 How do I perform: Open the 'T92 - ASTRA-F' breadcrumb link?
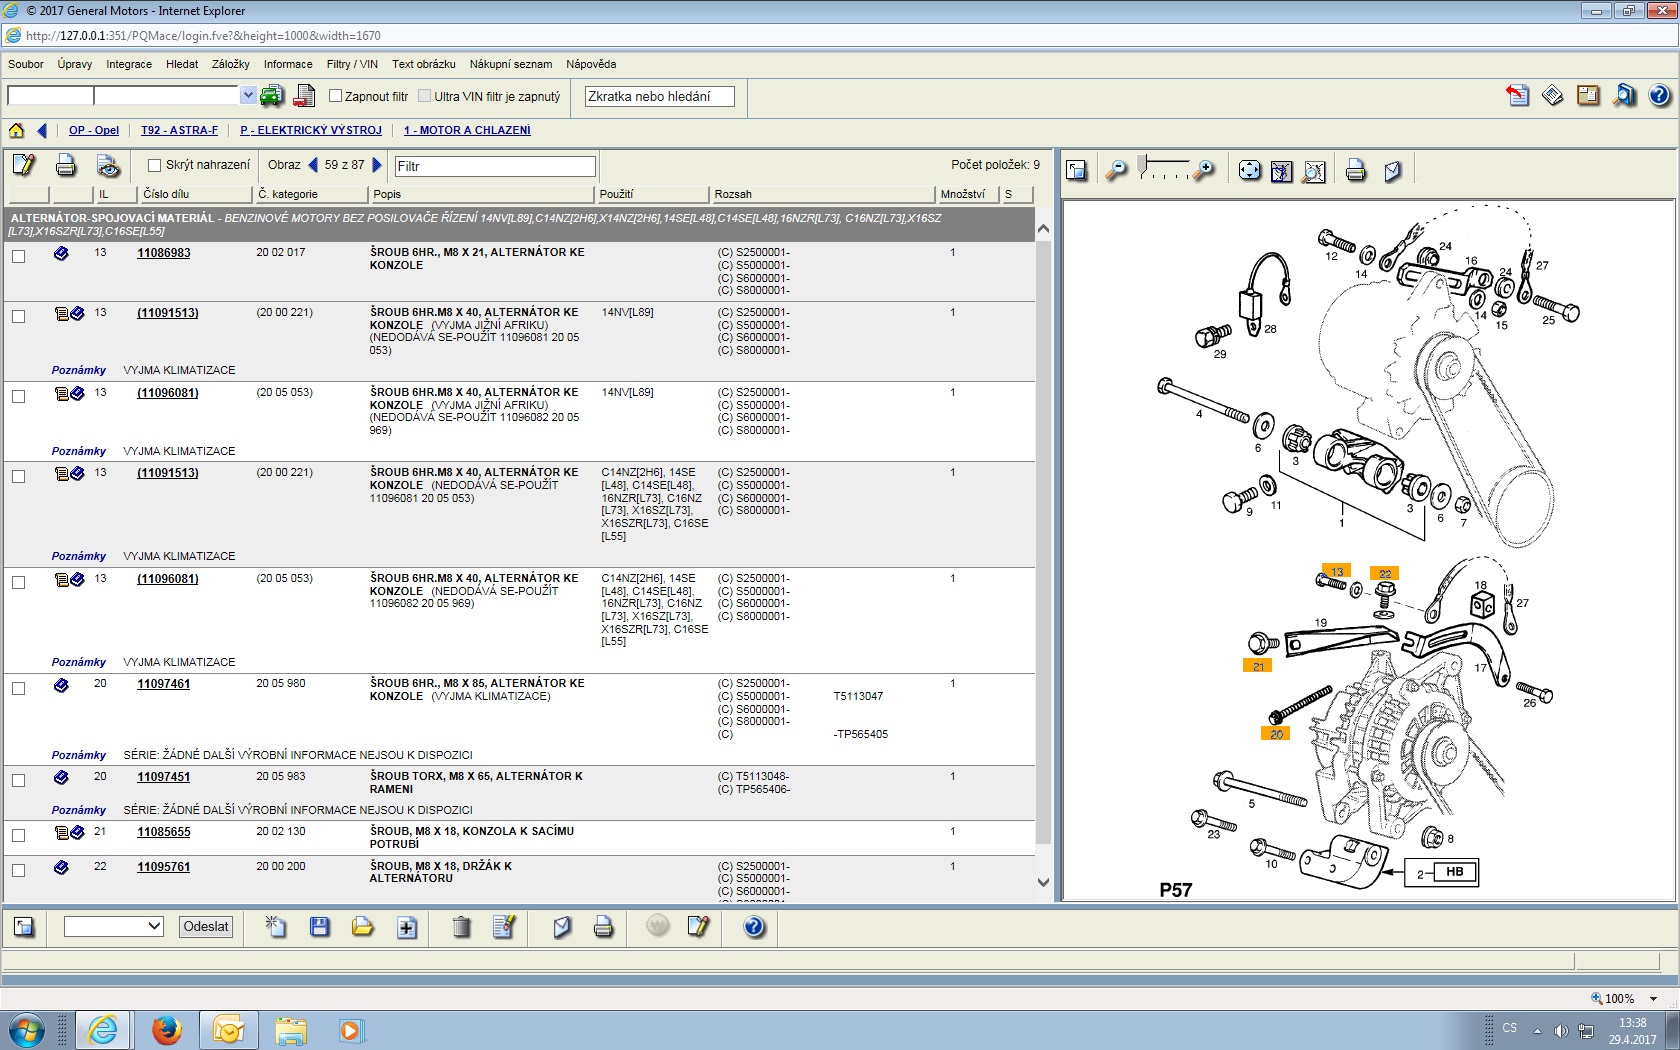(179, 130)
